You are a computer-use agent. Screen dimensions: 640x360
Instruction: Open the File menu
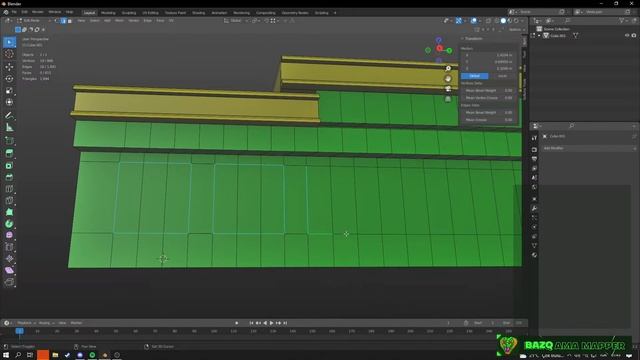pyautogui.click(x=14, y=12)
